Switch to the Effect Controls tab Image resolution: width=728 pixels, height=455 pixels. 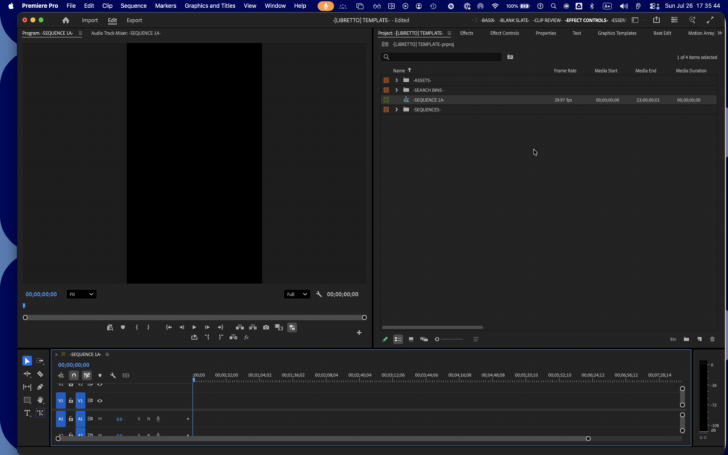pyautogui.click(x=504, y=33)
